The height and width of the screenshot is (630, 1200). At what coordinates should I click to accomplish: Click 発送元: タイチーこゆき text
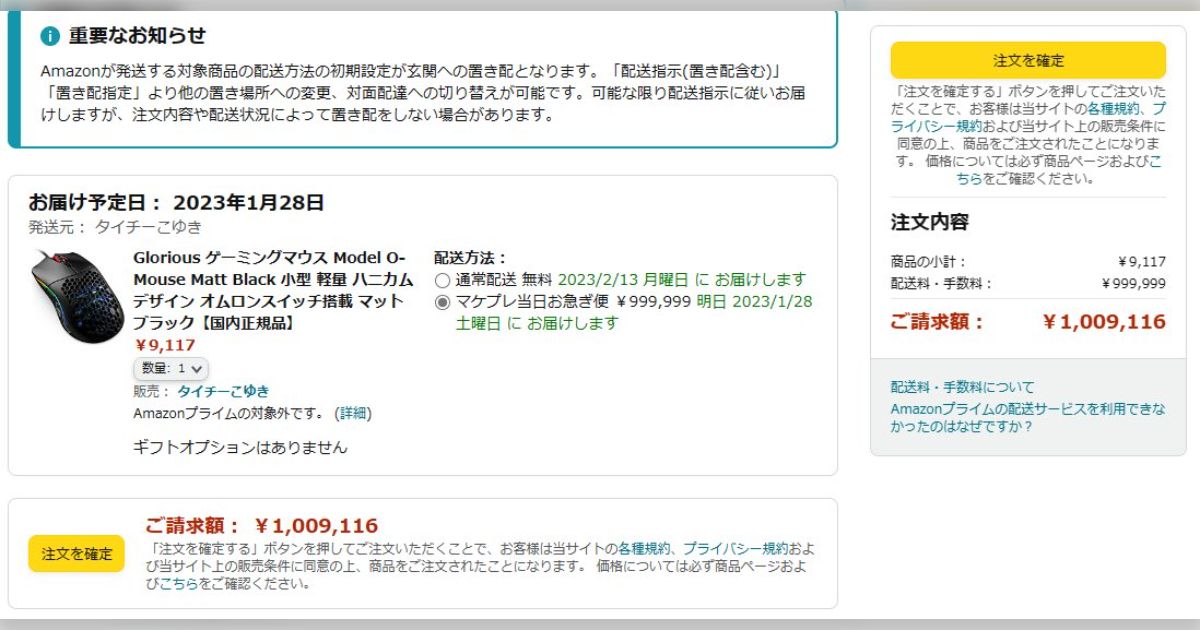coord(115,227)
